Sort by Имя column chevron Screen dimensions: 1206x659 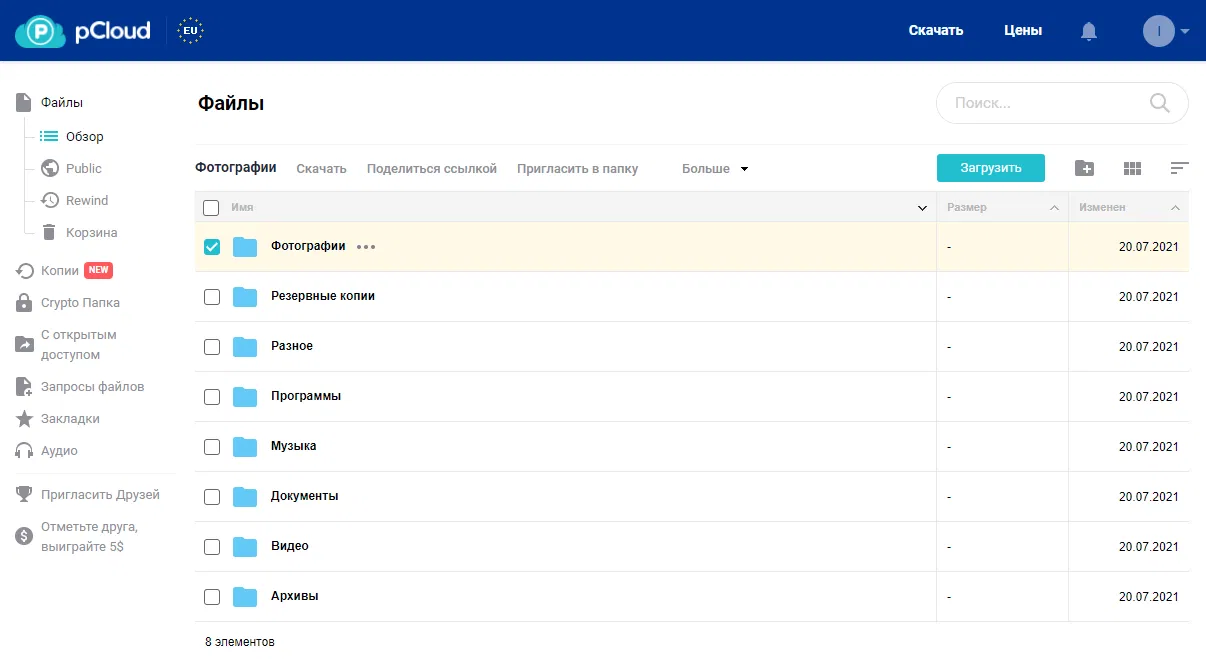pos(922,208)
